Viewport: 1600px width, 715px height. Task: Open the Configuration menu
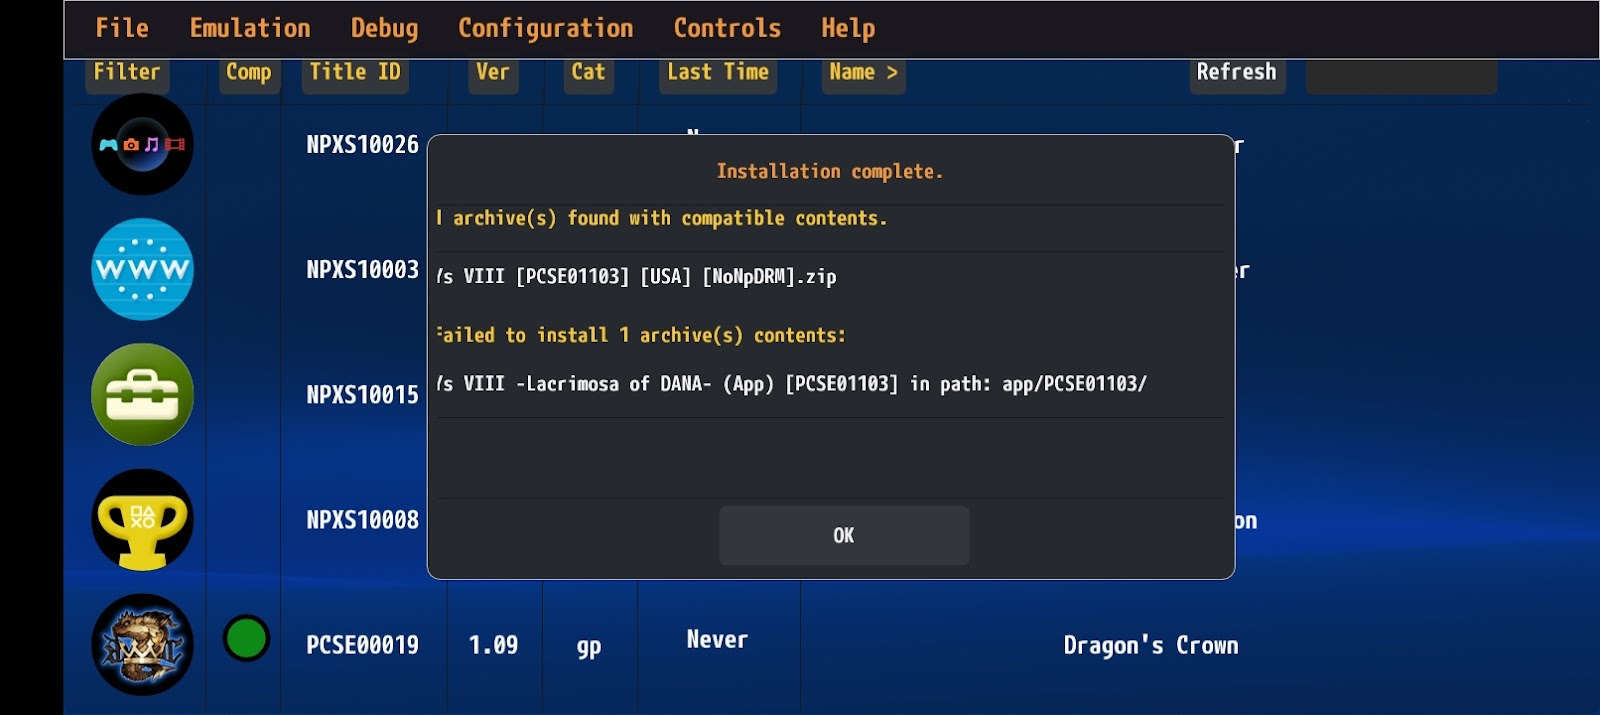tap(545, 28)
